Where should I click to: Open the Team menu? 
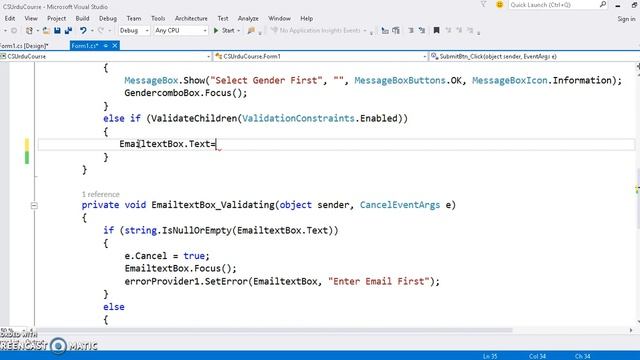pyautogui.click(x=133, y=18)
